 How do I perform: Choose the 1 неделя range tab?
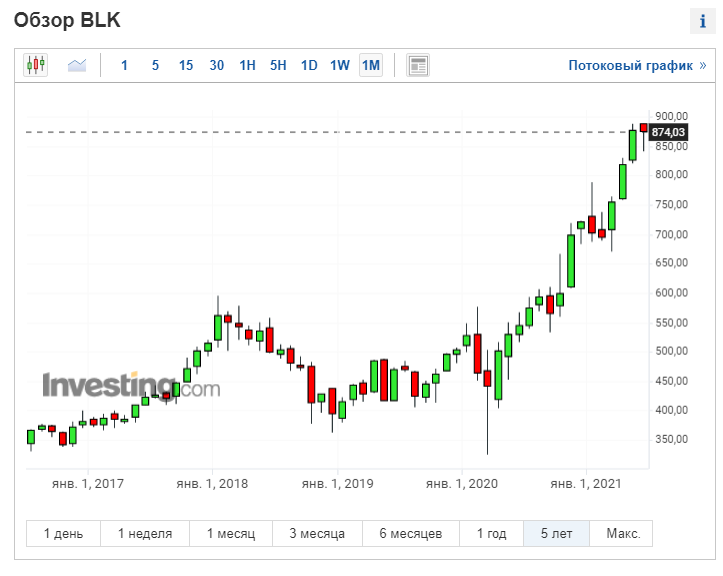pos(145,534)
